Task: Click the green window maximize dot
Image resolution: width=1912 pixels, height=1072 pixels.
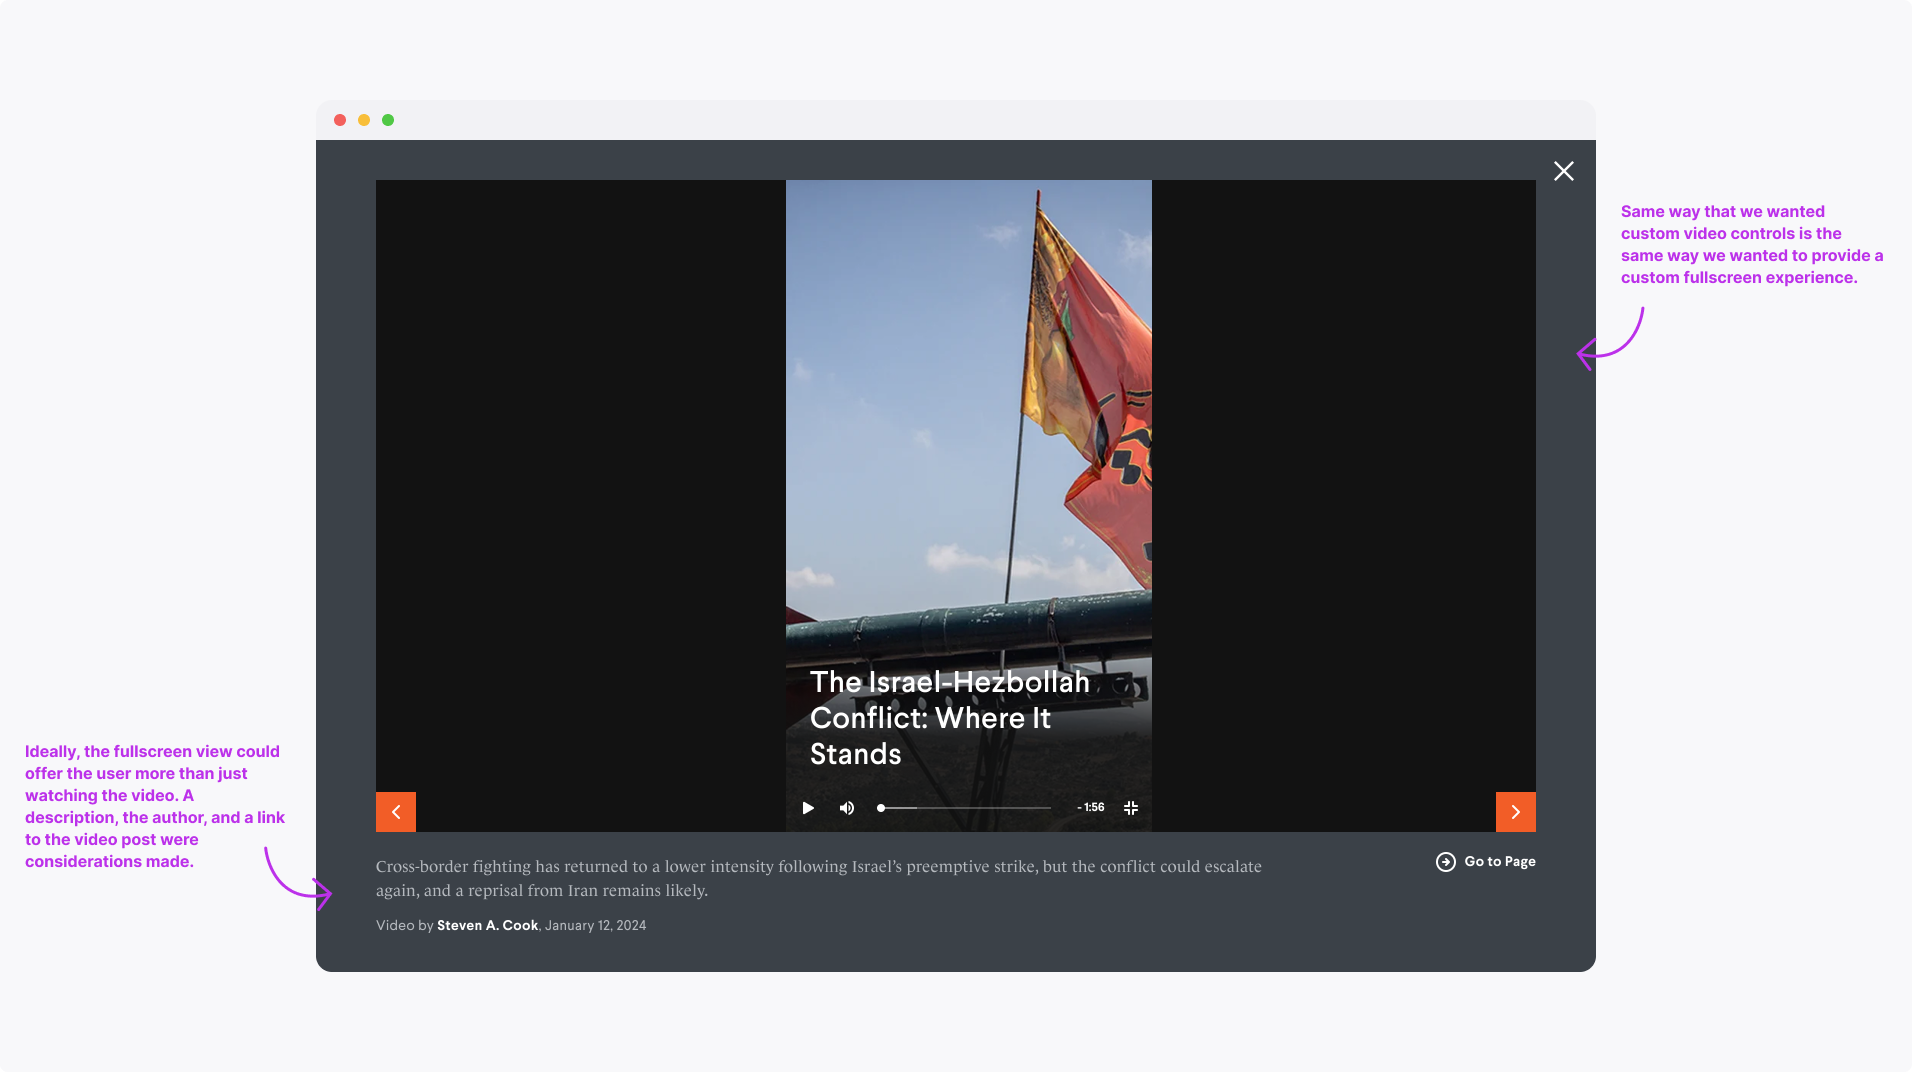Action: tap(388, 120)
